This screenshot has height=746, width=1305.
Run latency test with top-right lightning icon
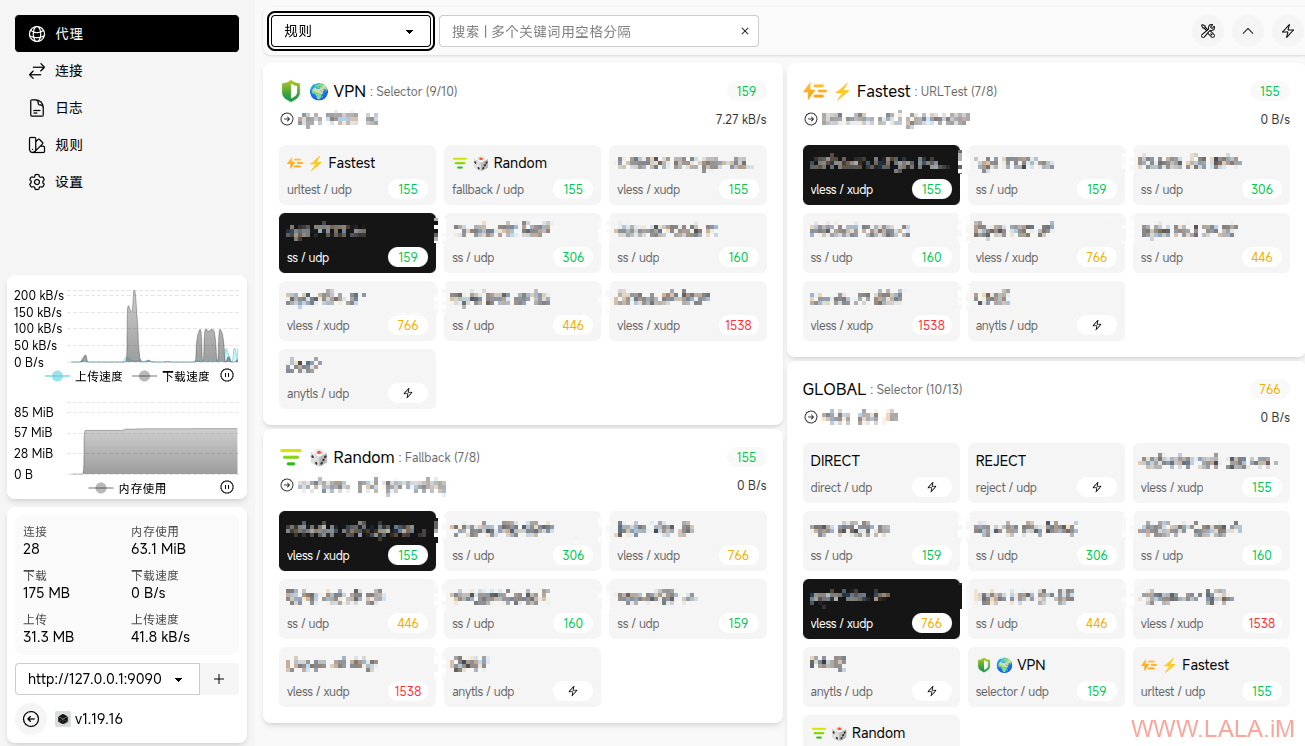tap(1288, 31)
